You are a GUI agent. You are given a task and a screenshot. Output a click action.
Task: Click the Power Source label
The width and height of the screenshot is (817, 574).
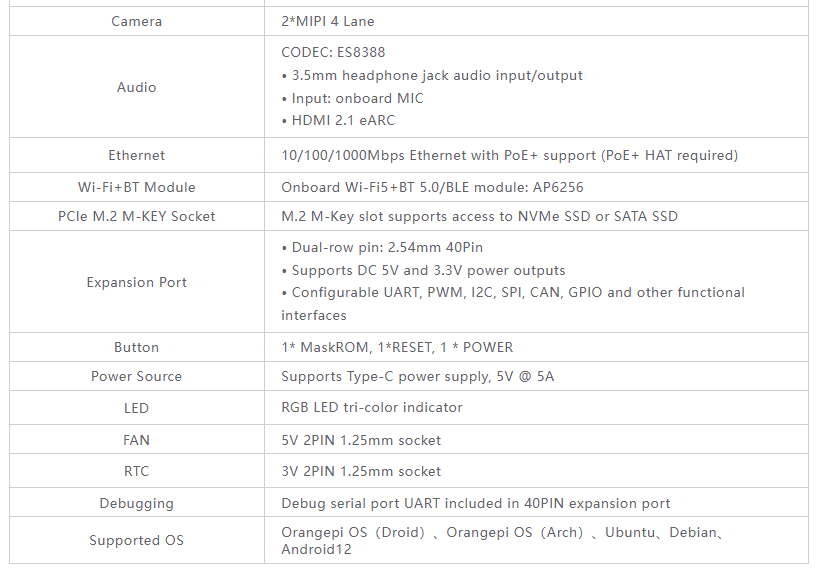click(137, 376)
